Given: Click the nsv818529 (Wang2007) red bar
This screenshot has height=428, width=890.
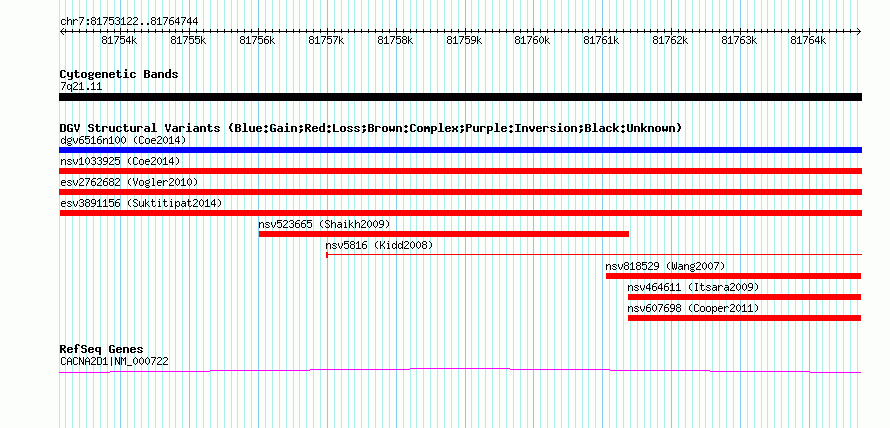Looking at the screenshot, I should [733, 276].
